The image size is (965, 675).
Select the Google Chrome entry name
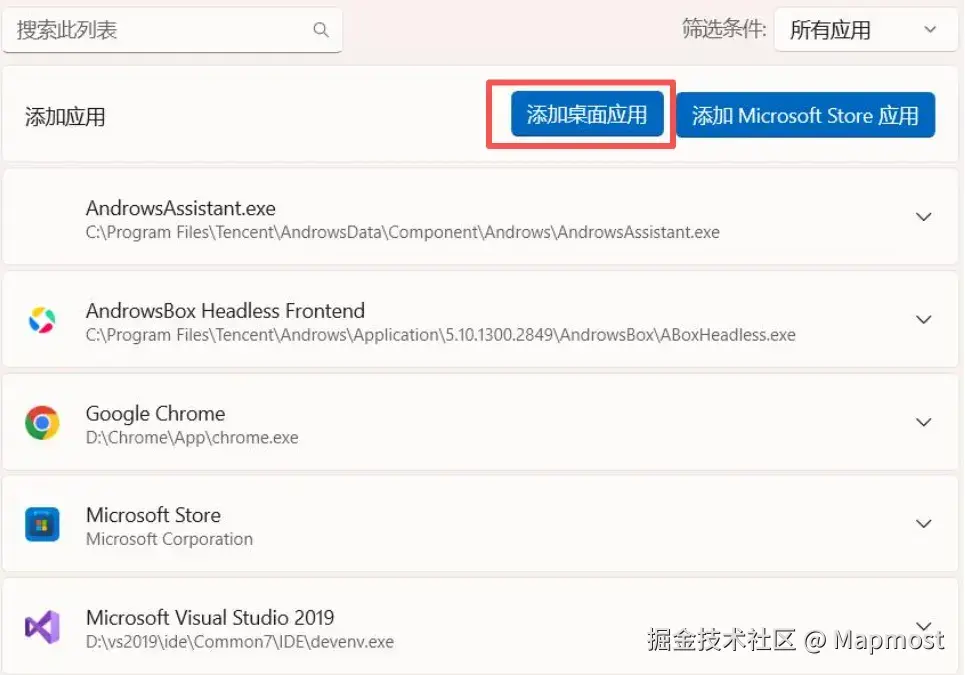(x=155, y=413)
